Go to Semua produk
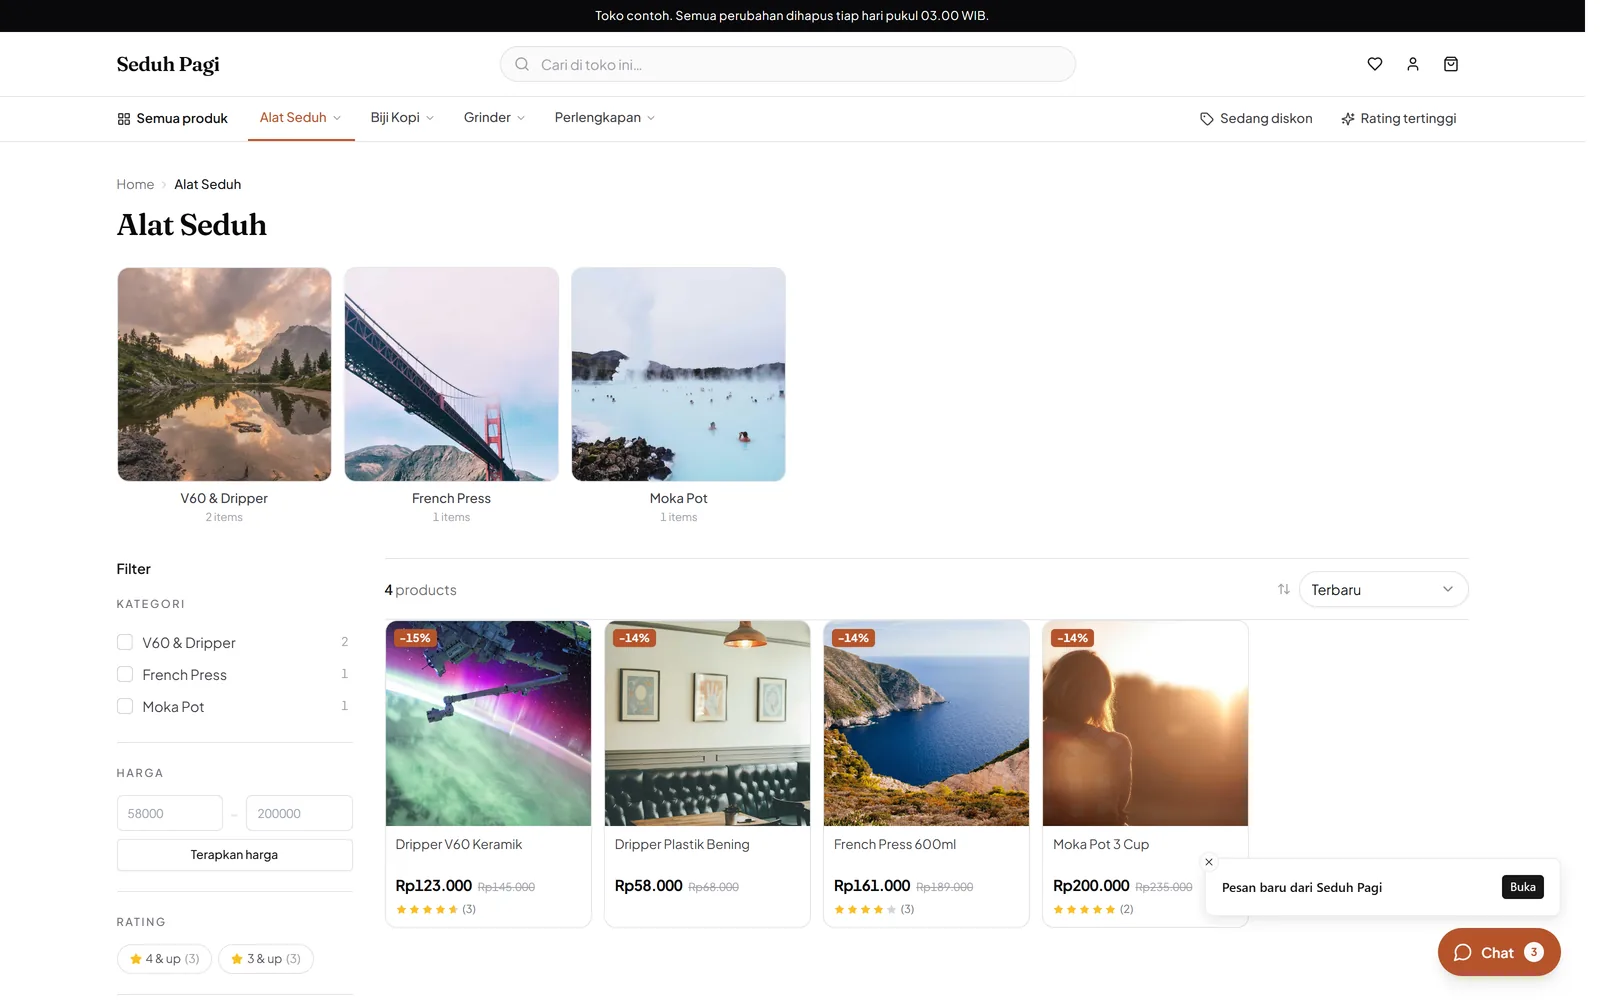Viewport: 1600px width, 1000px height. click(x=172, y=119)
